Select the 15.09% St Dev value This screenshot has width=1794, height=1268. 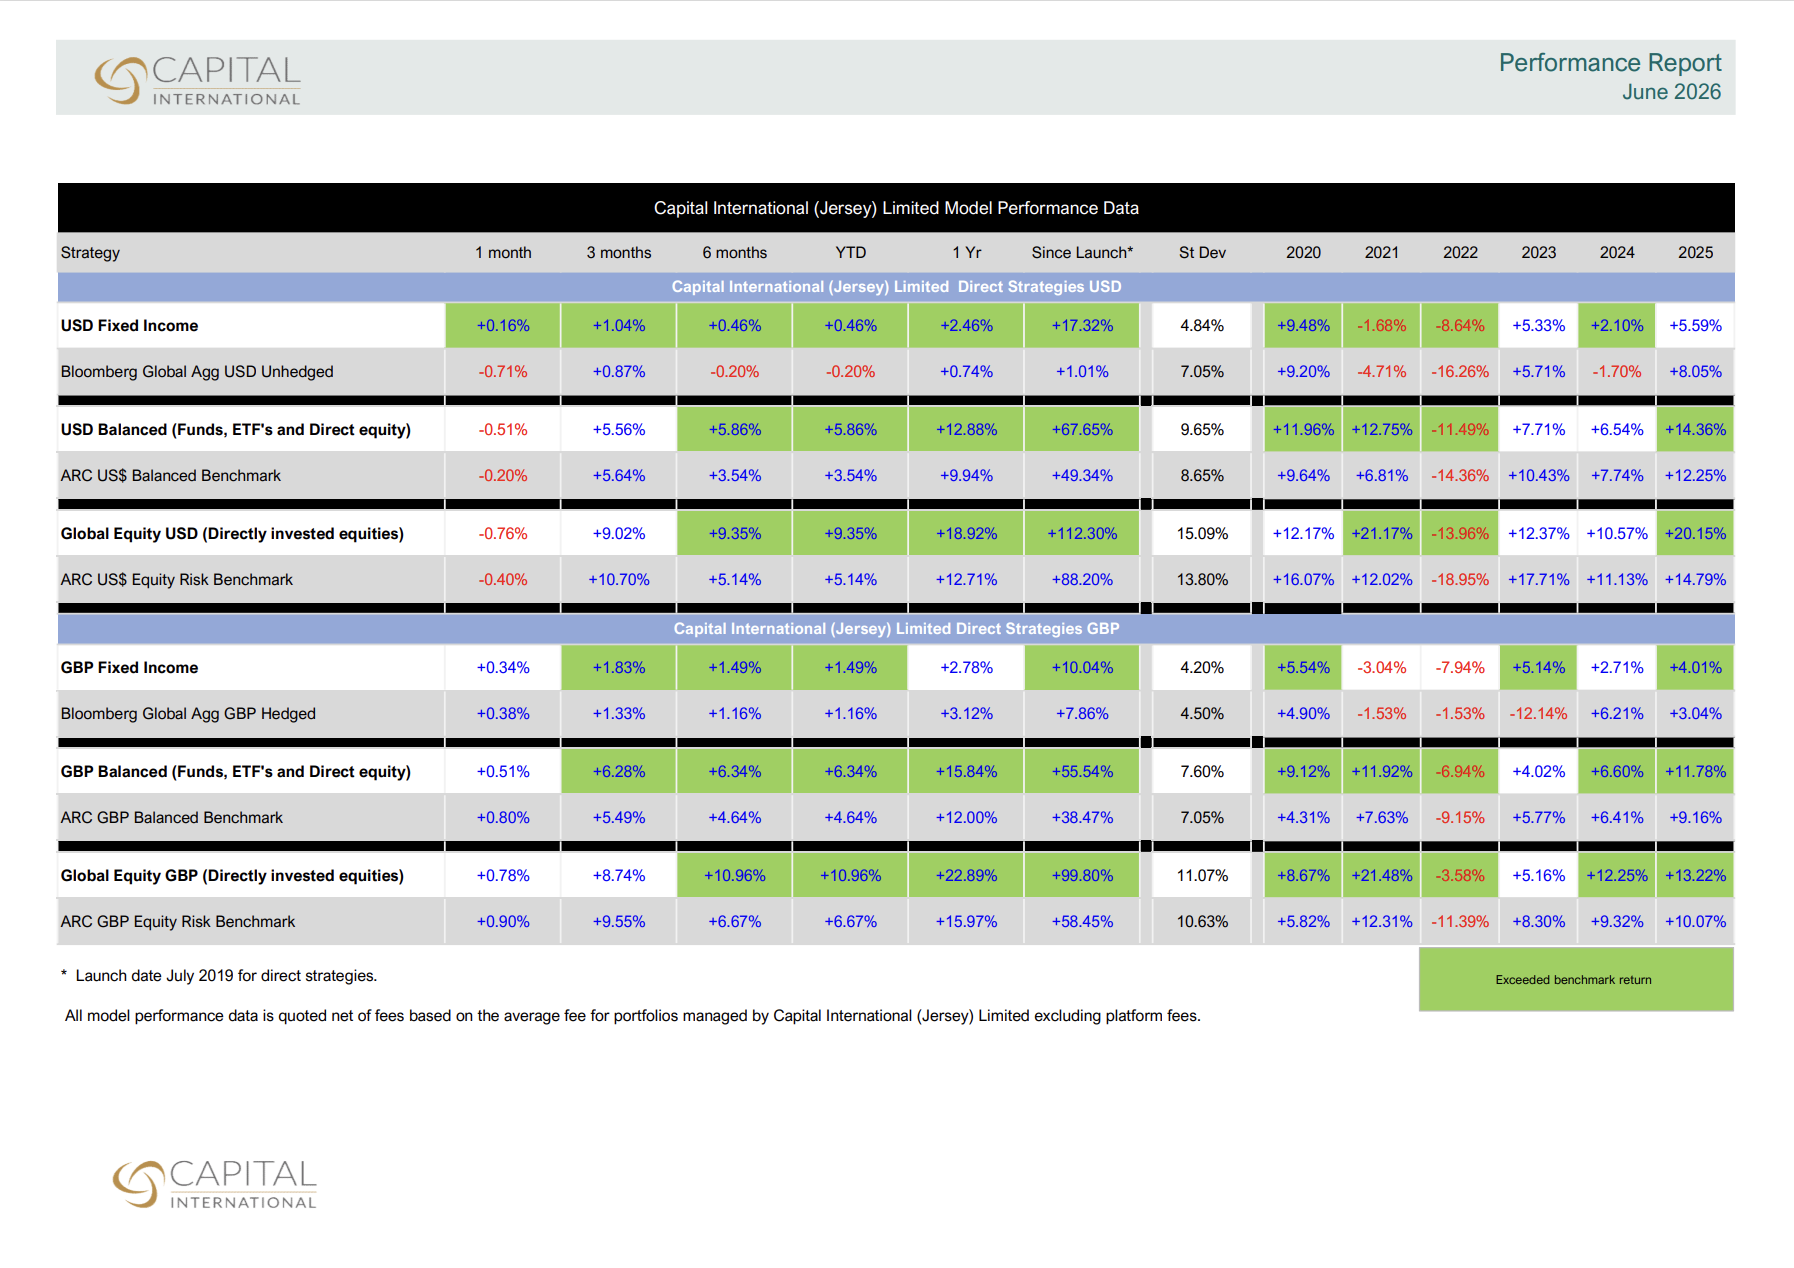[x=1202, y=534]
